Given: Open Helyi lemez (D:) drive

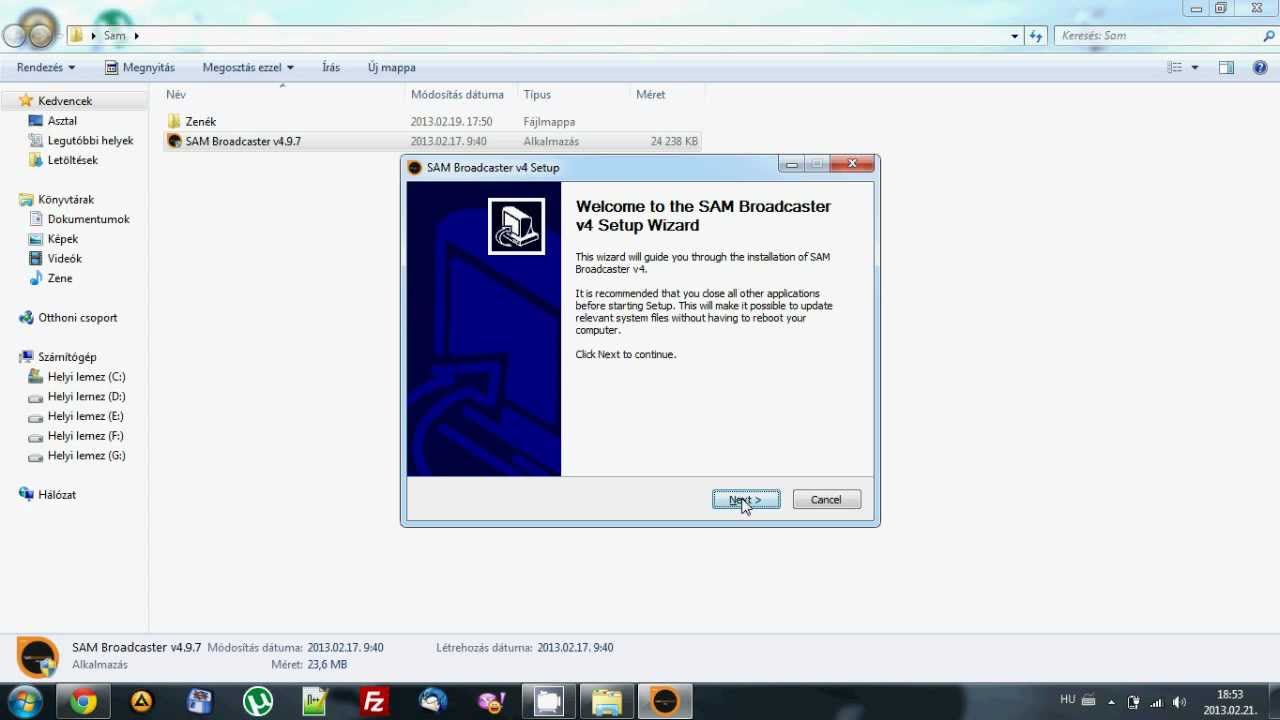Looking at the screenshot, I should [86, 397].
